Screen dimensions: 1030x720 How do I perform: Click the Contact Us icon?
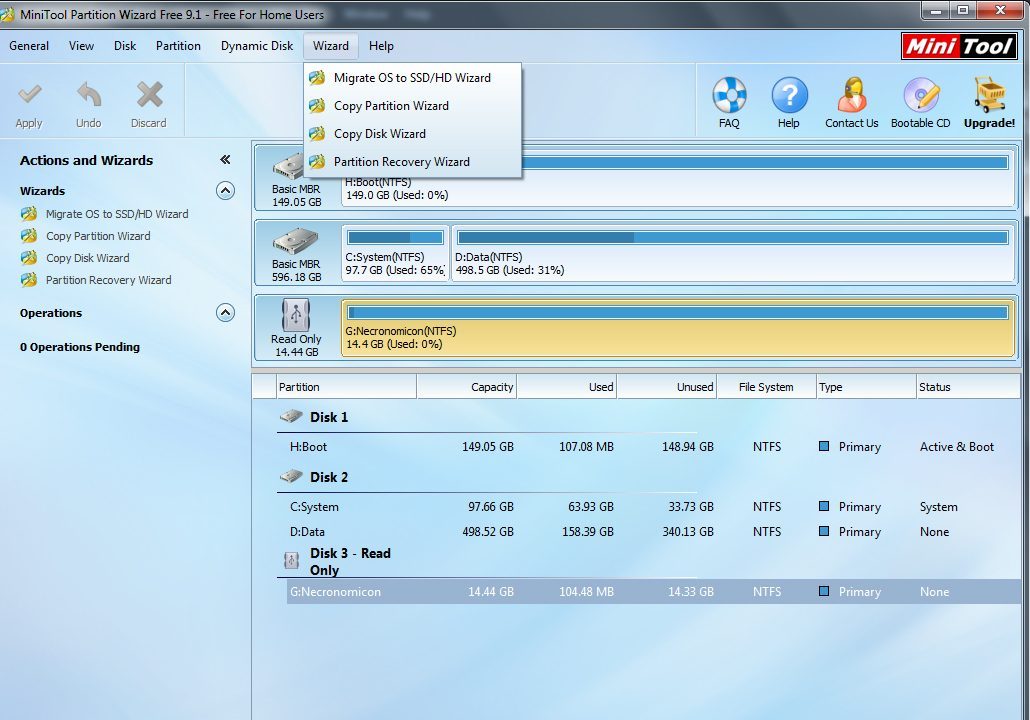tap(851, 95)
